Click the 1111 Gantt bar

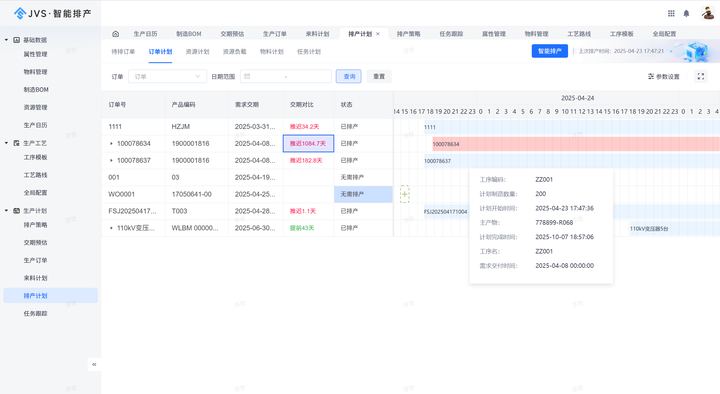[572, 127]
